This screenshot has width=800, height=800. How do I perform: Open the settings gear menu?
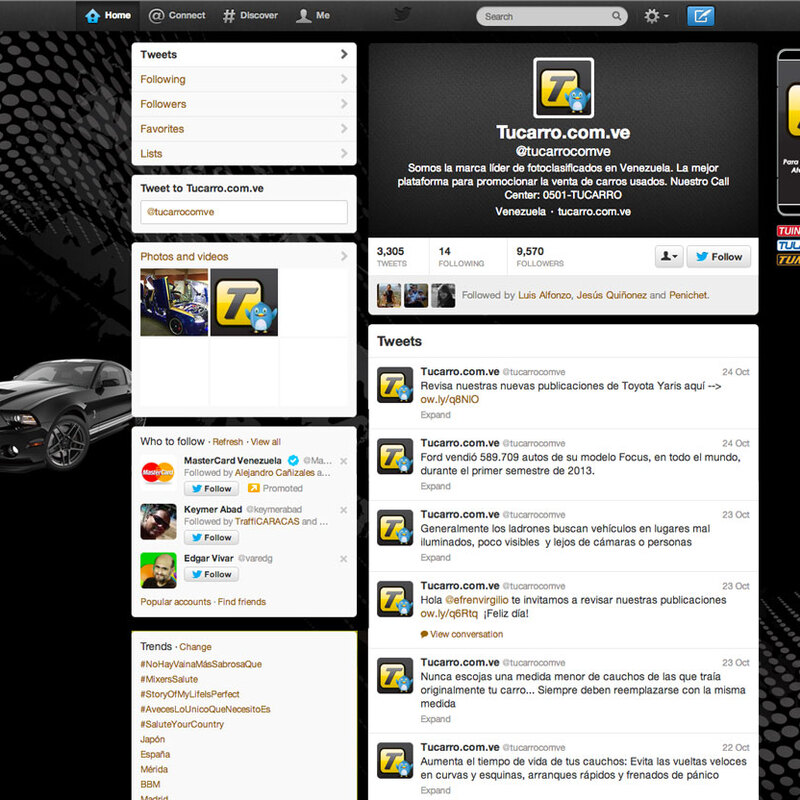(656, 16)
